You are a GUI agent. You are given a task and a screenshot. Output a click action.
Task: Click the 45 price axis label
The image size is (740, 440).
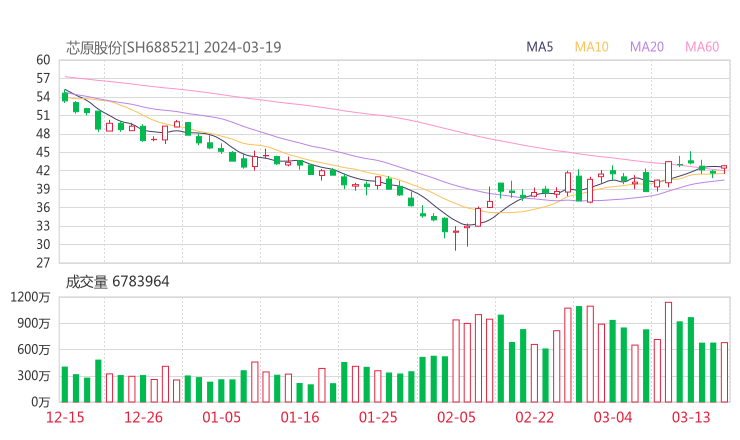[43, 152]
